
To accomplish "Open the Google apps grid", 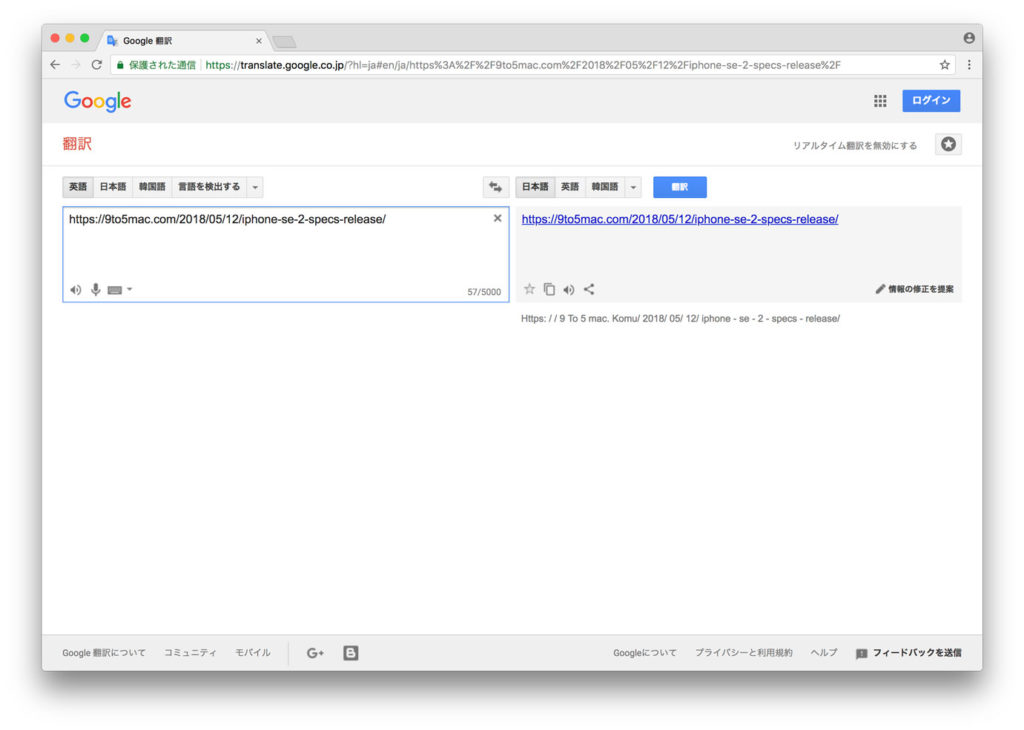I will coord(880,101).
